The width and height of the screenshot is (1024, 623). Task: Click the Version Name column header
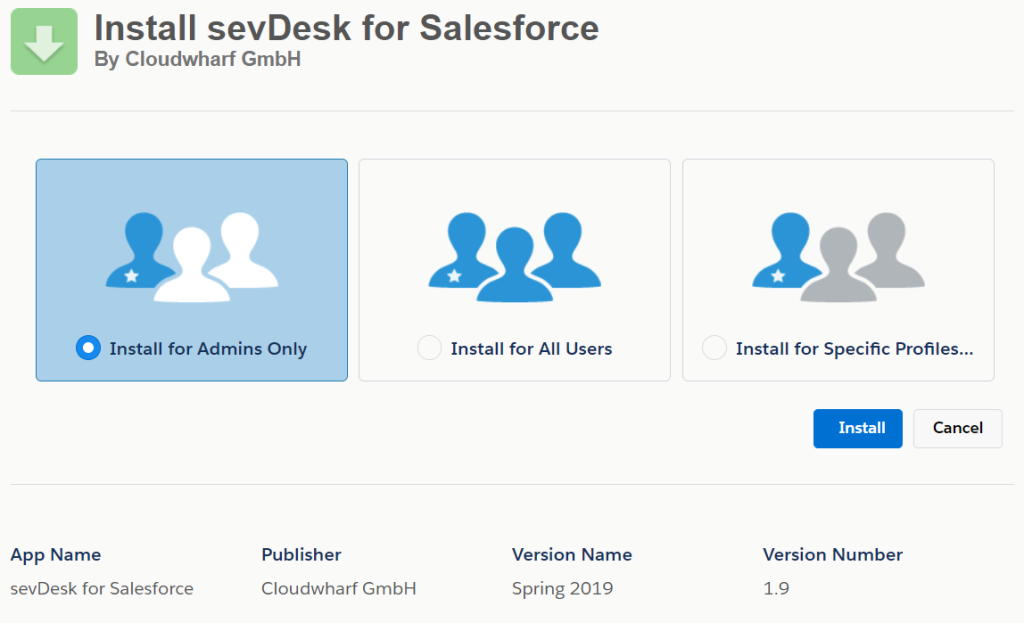(x=572, y=554)
